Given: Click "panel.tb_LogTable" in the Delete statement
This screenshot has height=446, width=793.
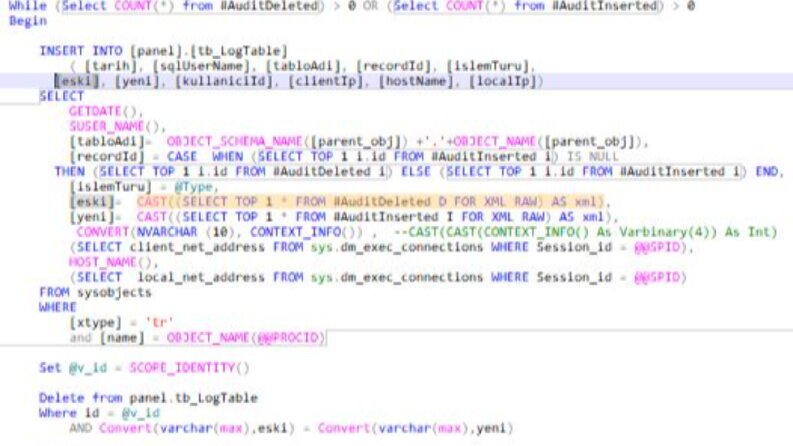Looking at the screenshot, I should point(194,398).
